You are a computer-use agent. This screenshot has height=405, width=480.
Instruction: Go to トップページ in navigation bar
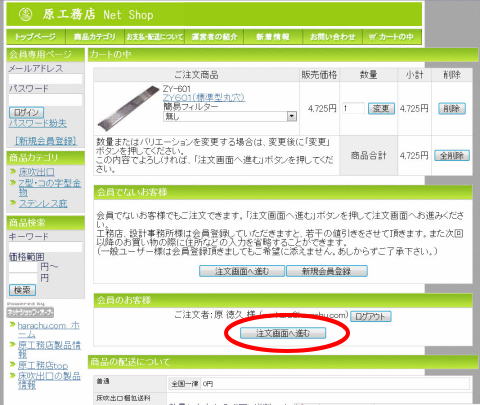(x=35, y=37)
